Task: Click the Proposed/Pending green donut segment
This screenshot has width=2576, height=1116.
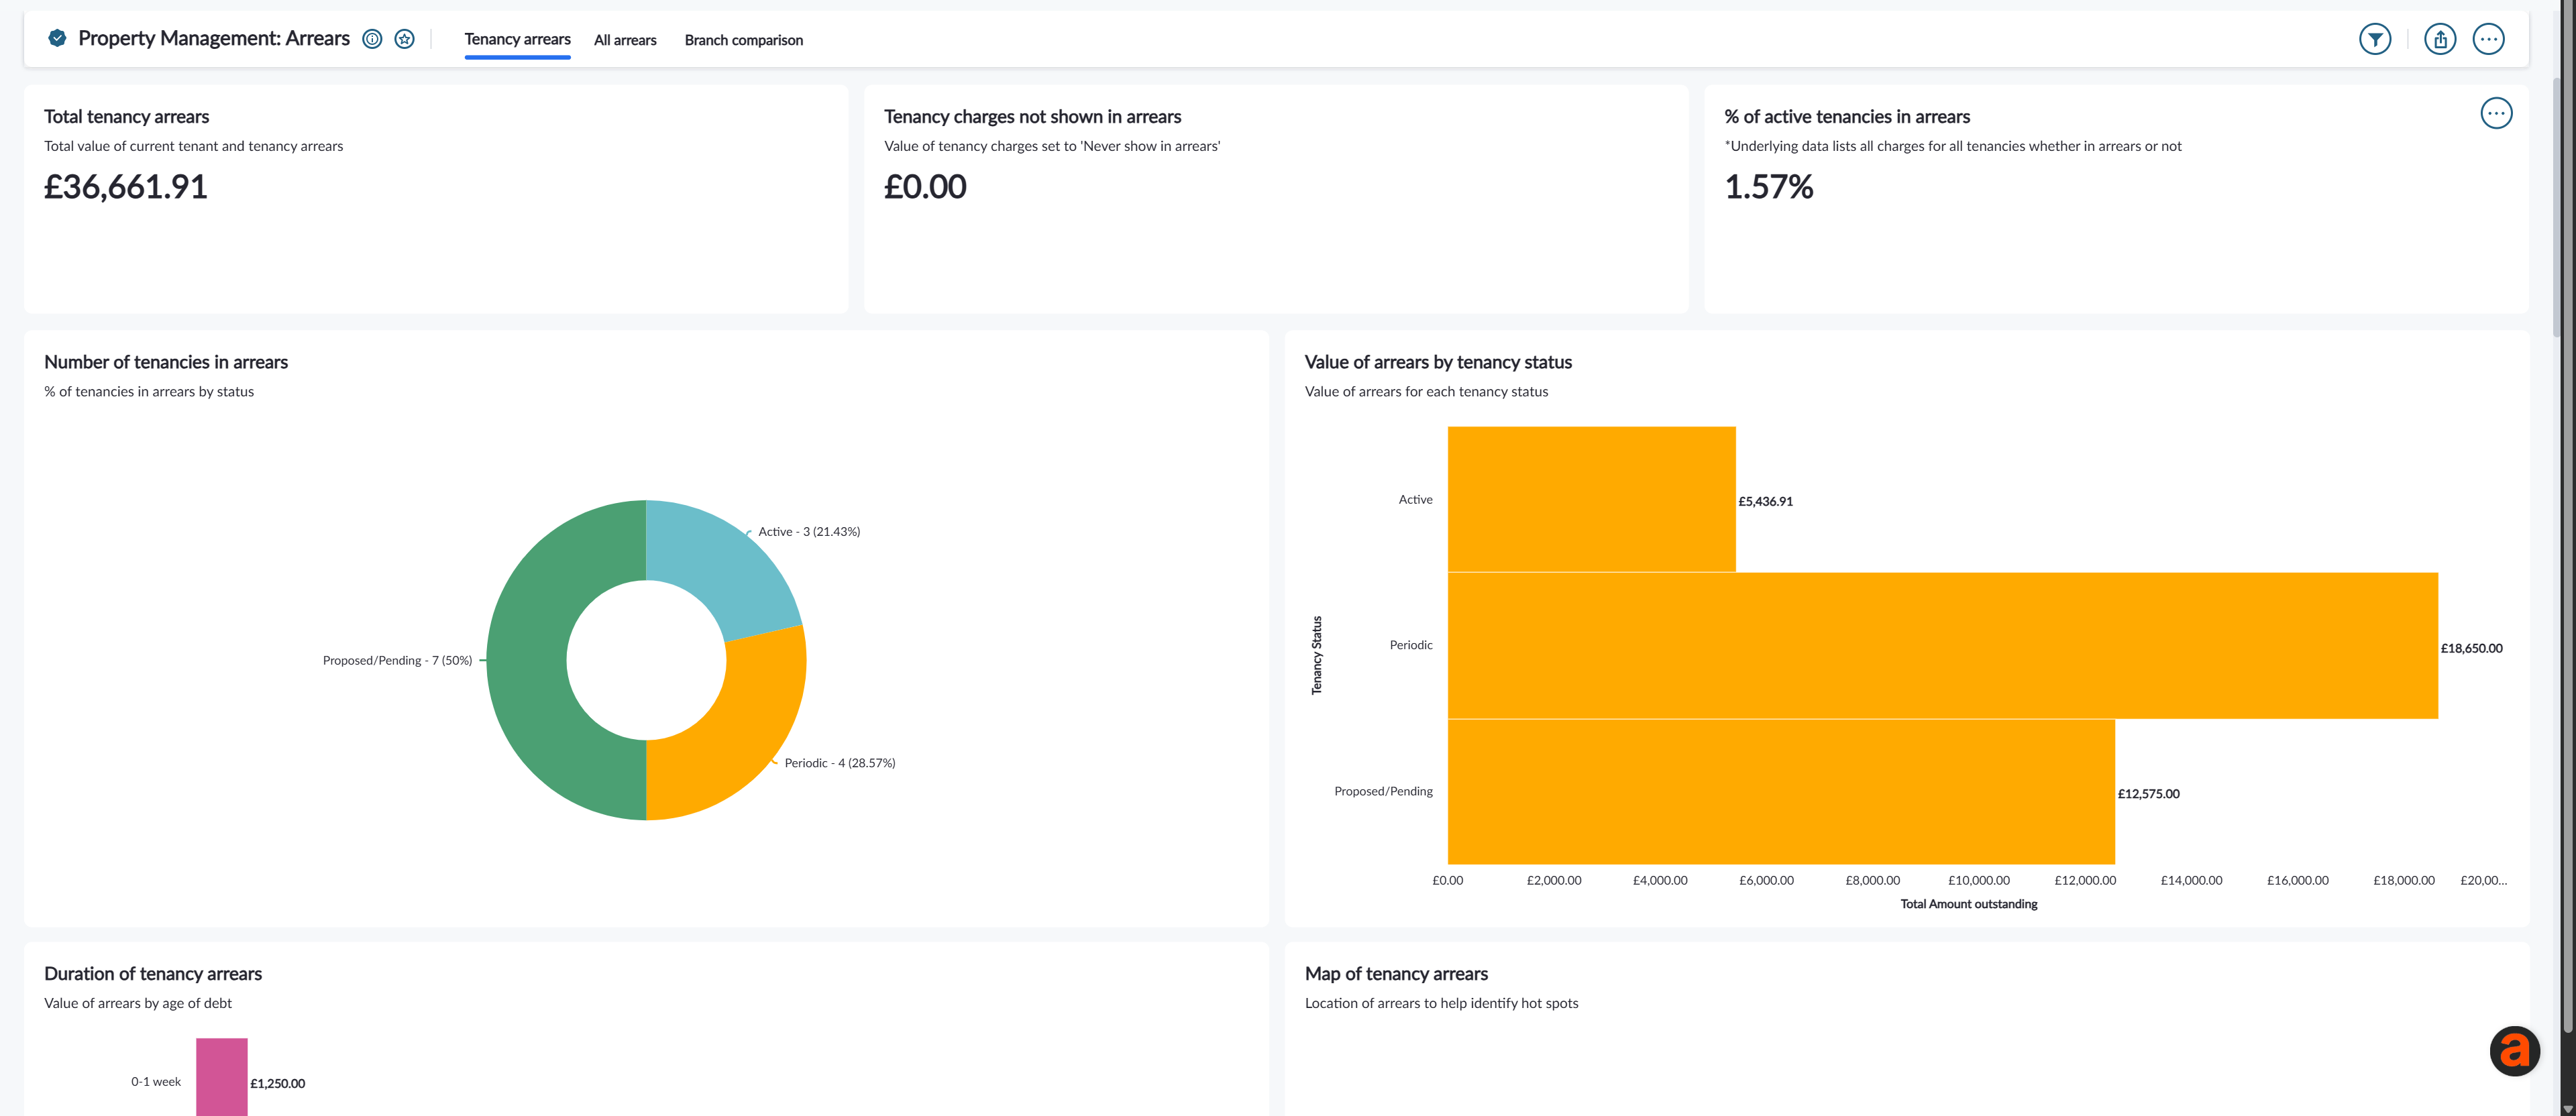Action: [x=528, y=660]
